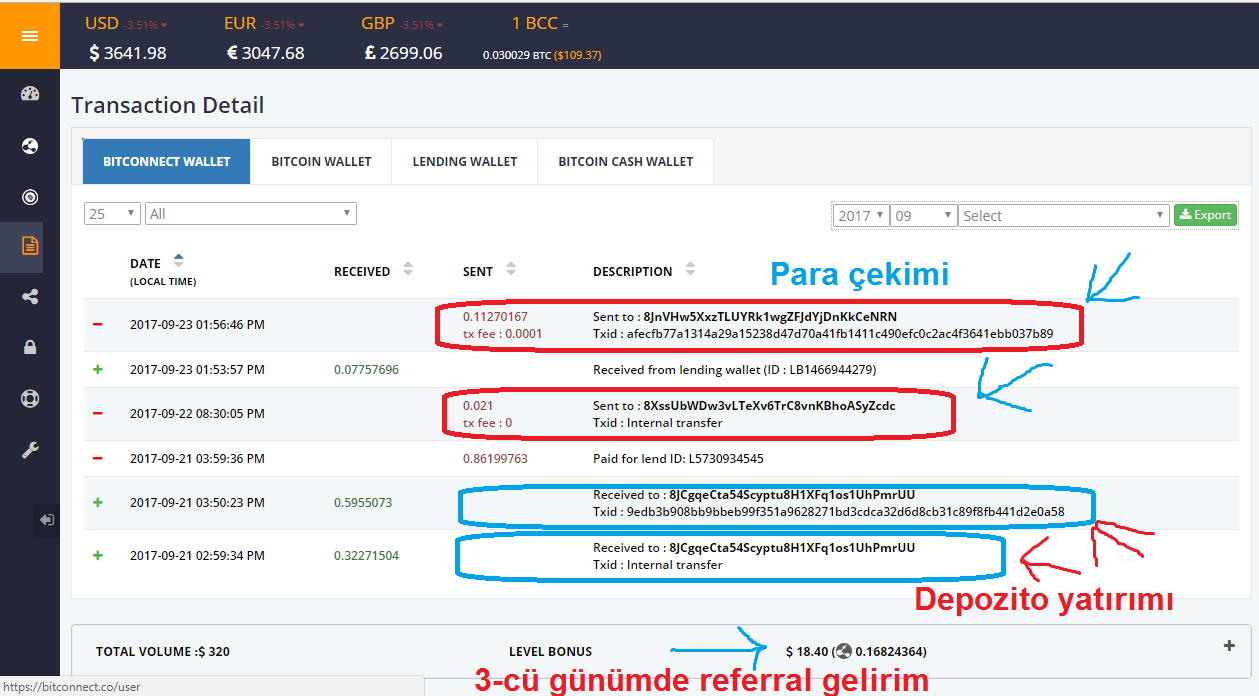Click TOTAL VOLUME :$ 320 label
This screenshot has width=1259, height=696.
coord(163,652)
